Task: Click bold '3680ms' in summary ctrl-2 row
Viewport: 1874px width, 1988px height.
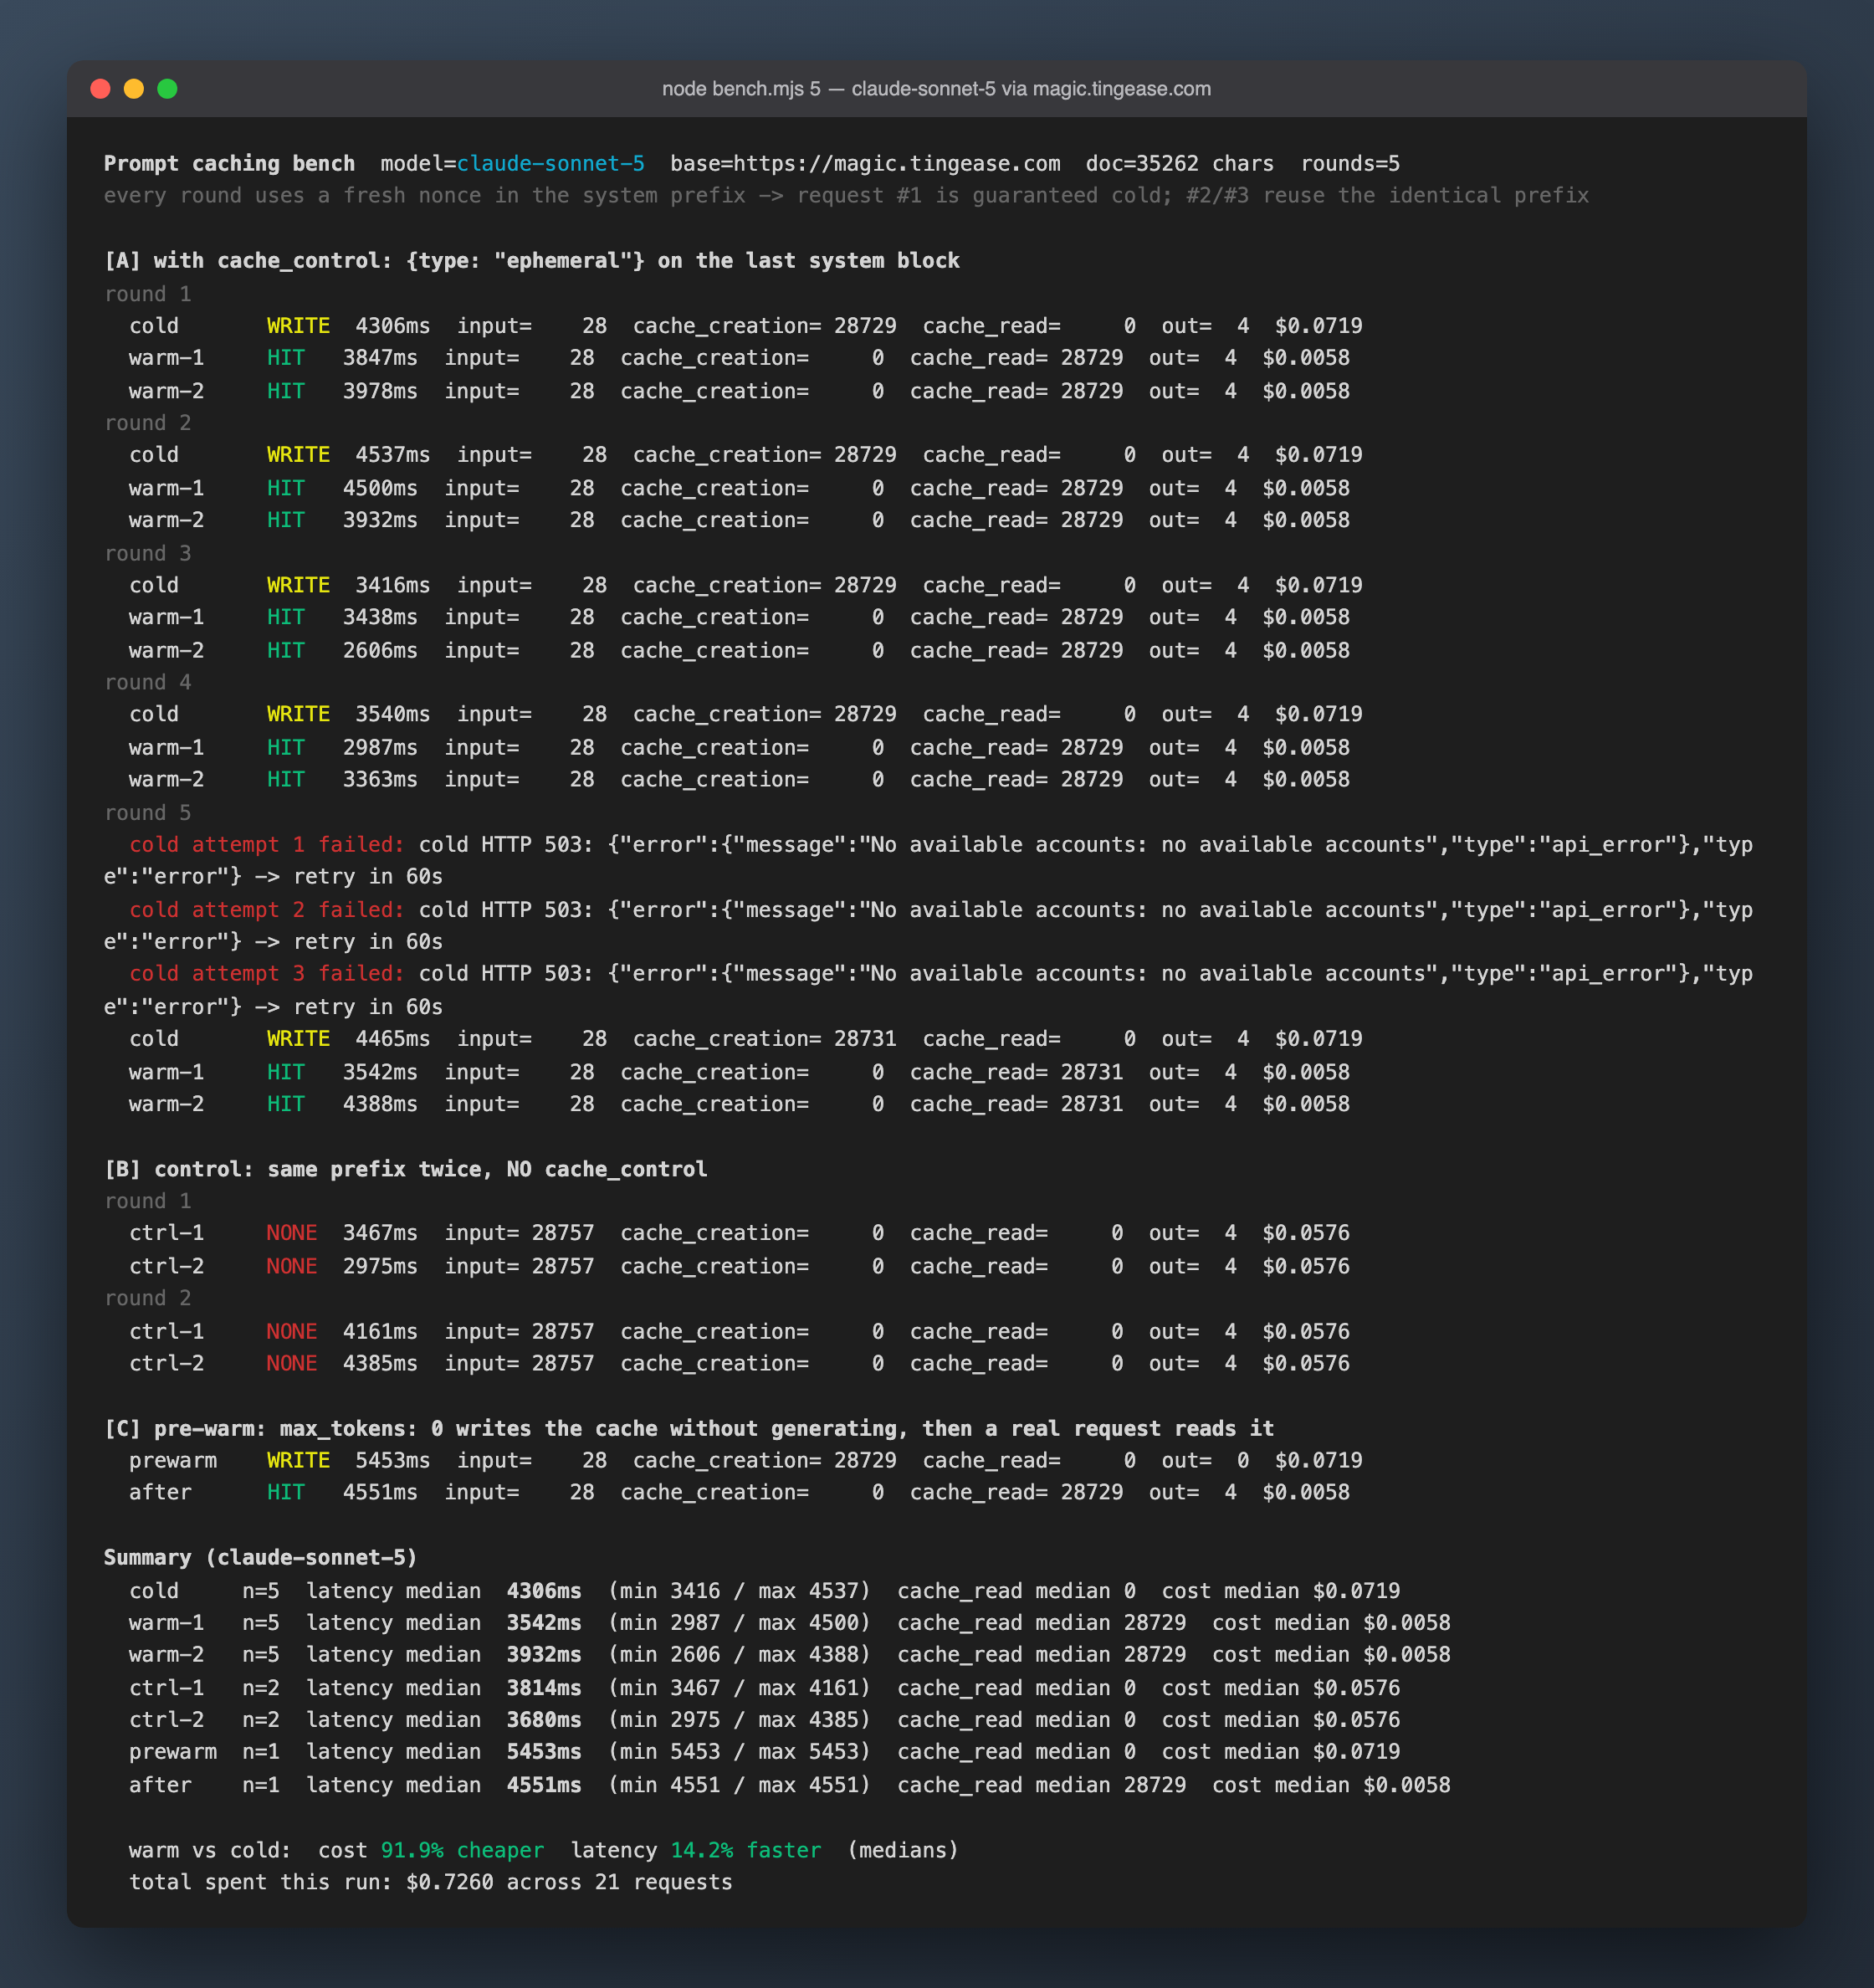Action: pos(544,1720)
